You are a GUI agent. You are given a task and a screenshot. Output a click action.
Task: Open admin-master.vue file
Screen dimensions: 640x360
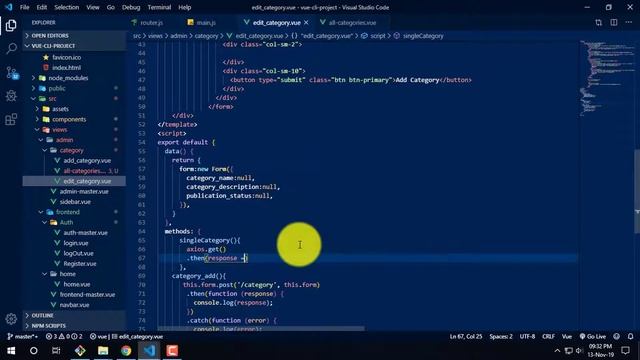click(x=84, y=191)
